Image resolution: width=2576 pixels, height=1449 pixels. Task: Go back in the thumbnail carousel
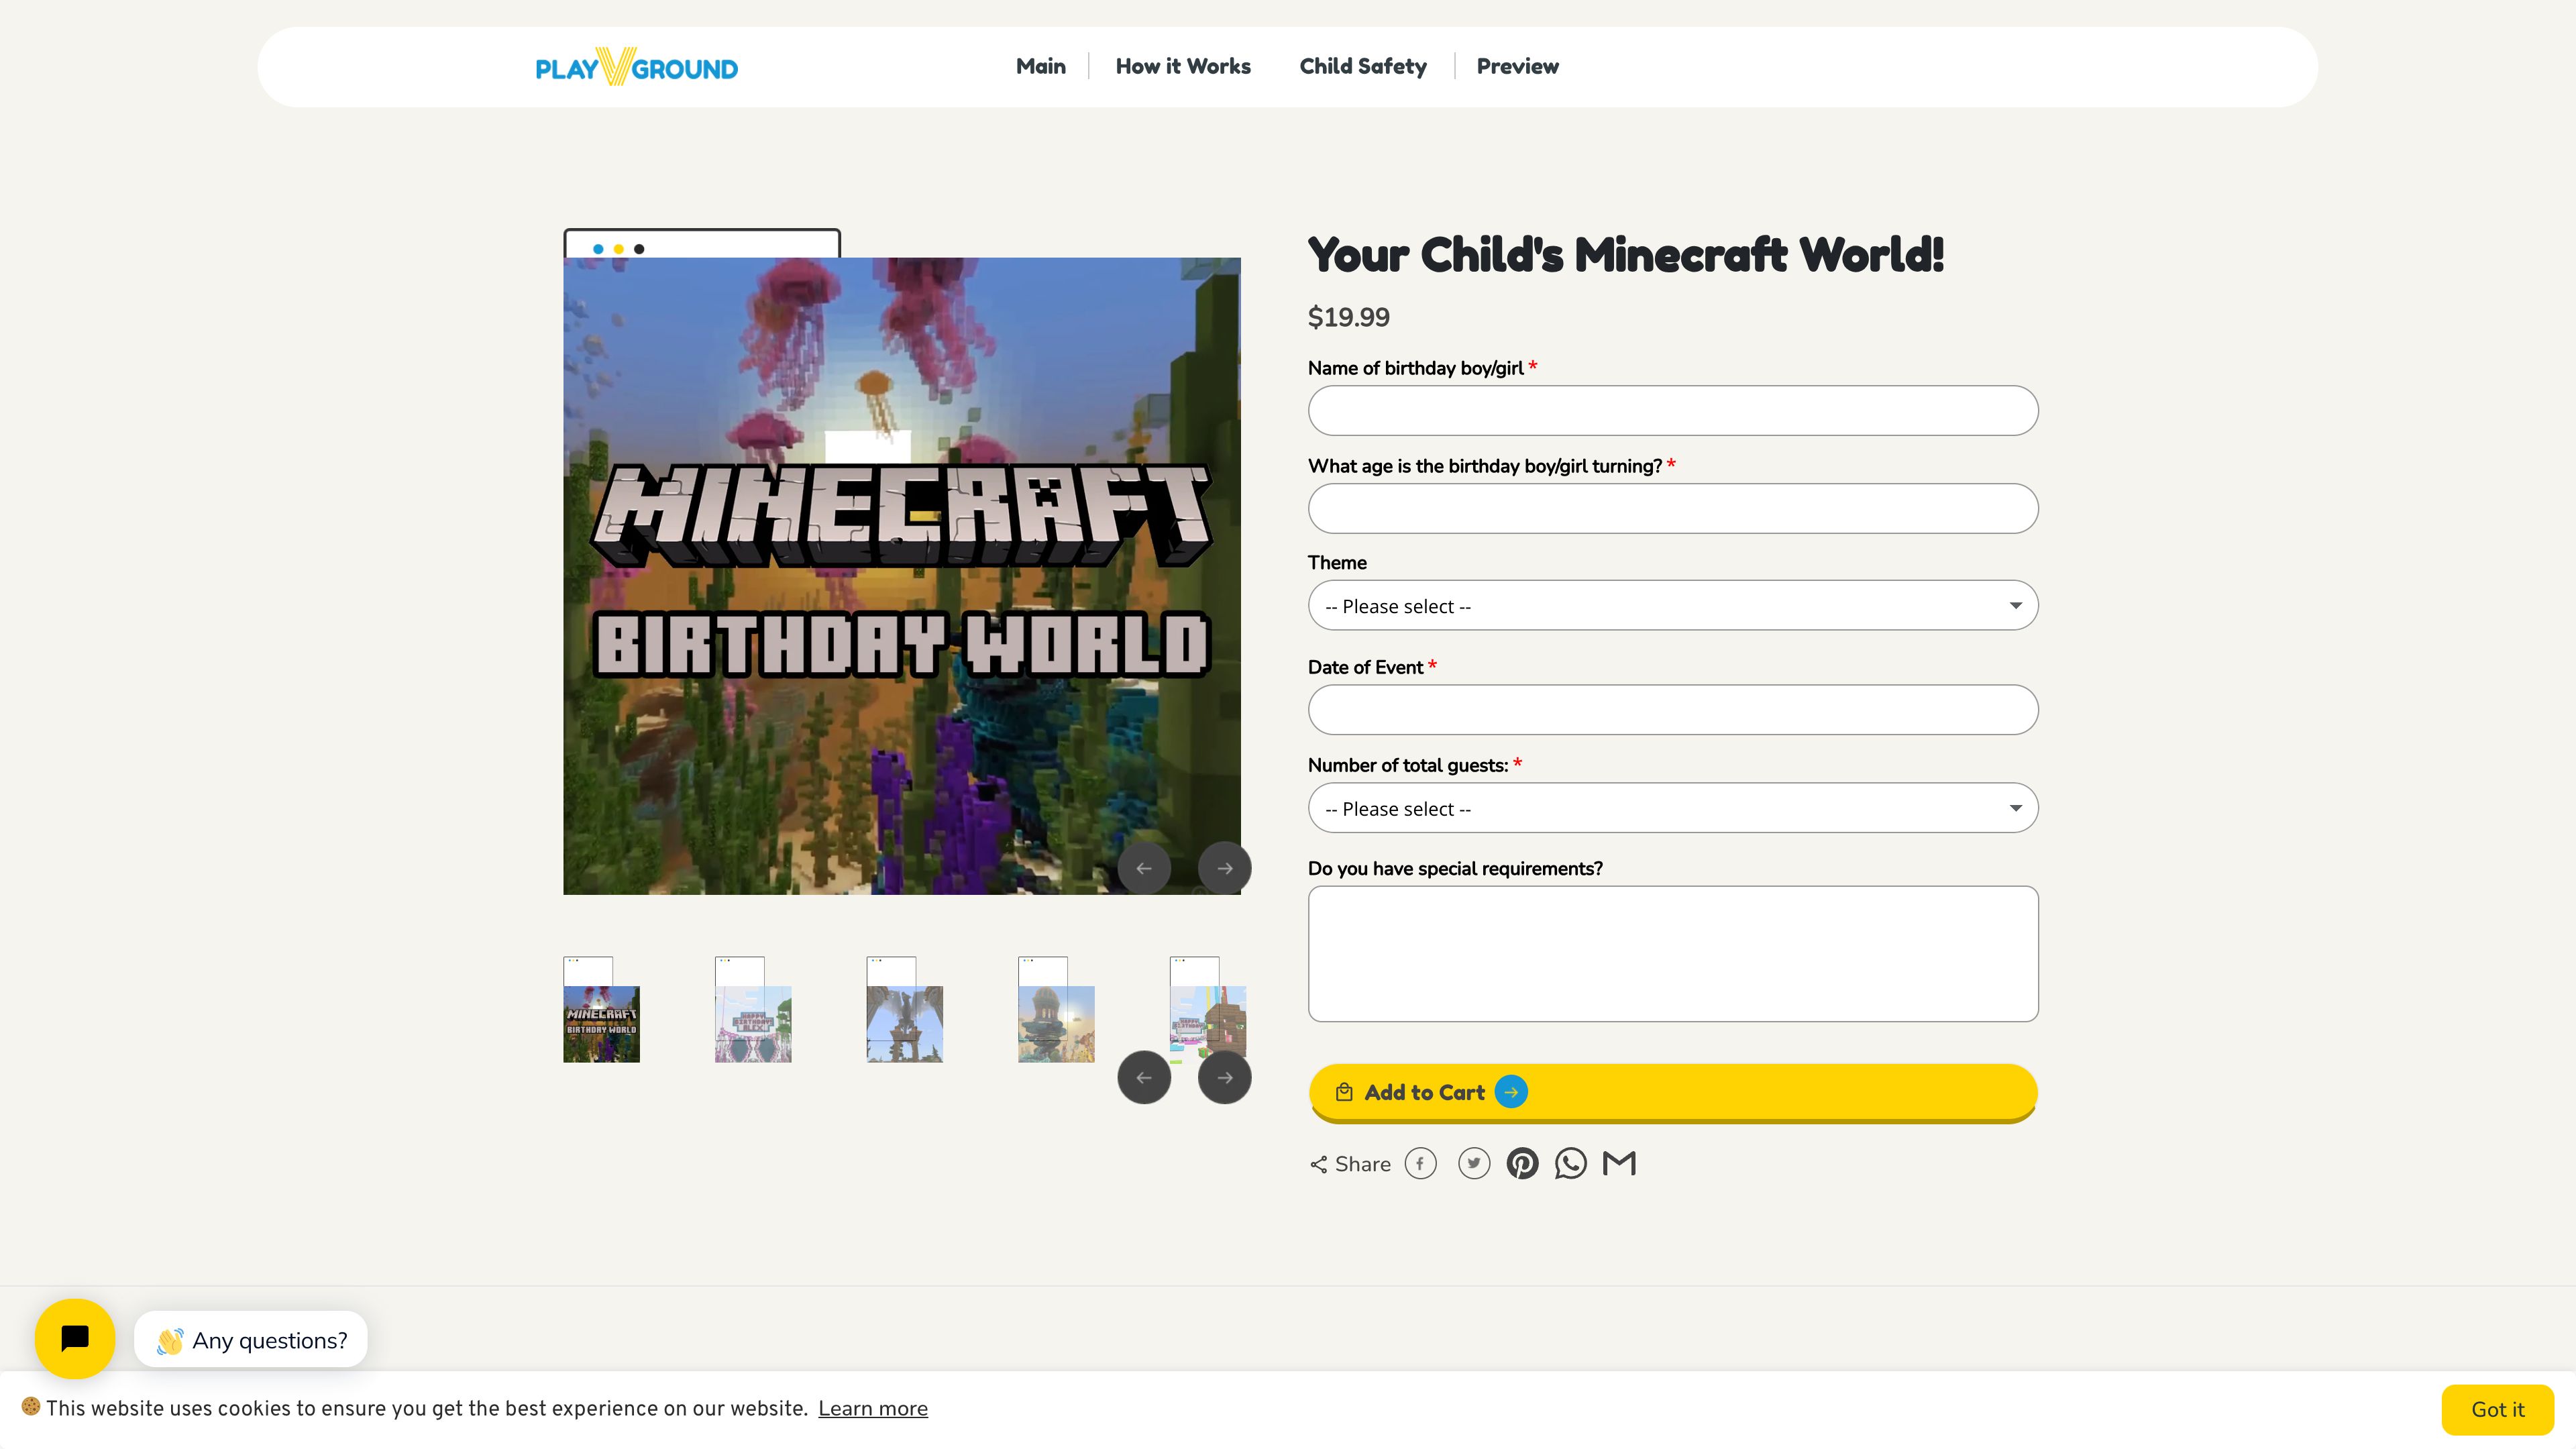[1144, 1077]
